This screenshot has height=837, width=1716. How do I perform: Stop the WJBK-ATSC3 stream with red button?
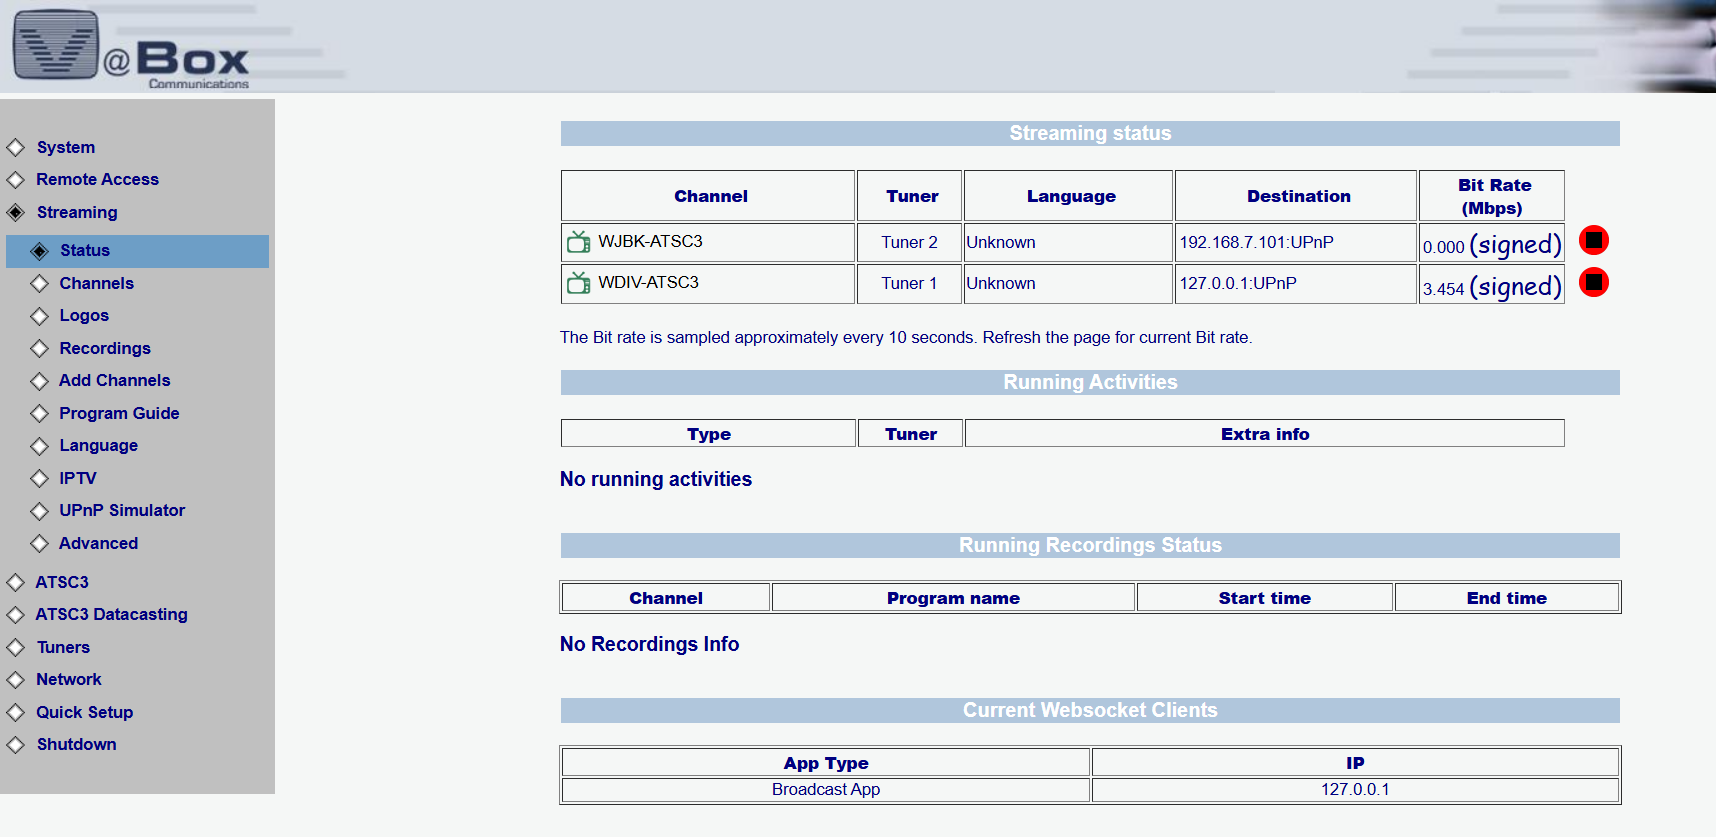click(1594, 240)
